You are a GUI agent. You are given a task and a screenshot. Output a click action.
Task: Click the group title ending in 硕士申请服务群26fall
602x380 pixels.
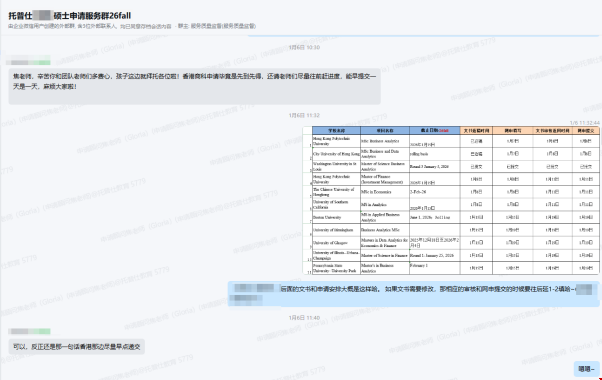(x=69, y=16)
